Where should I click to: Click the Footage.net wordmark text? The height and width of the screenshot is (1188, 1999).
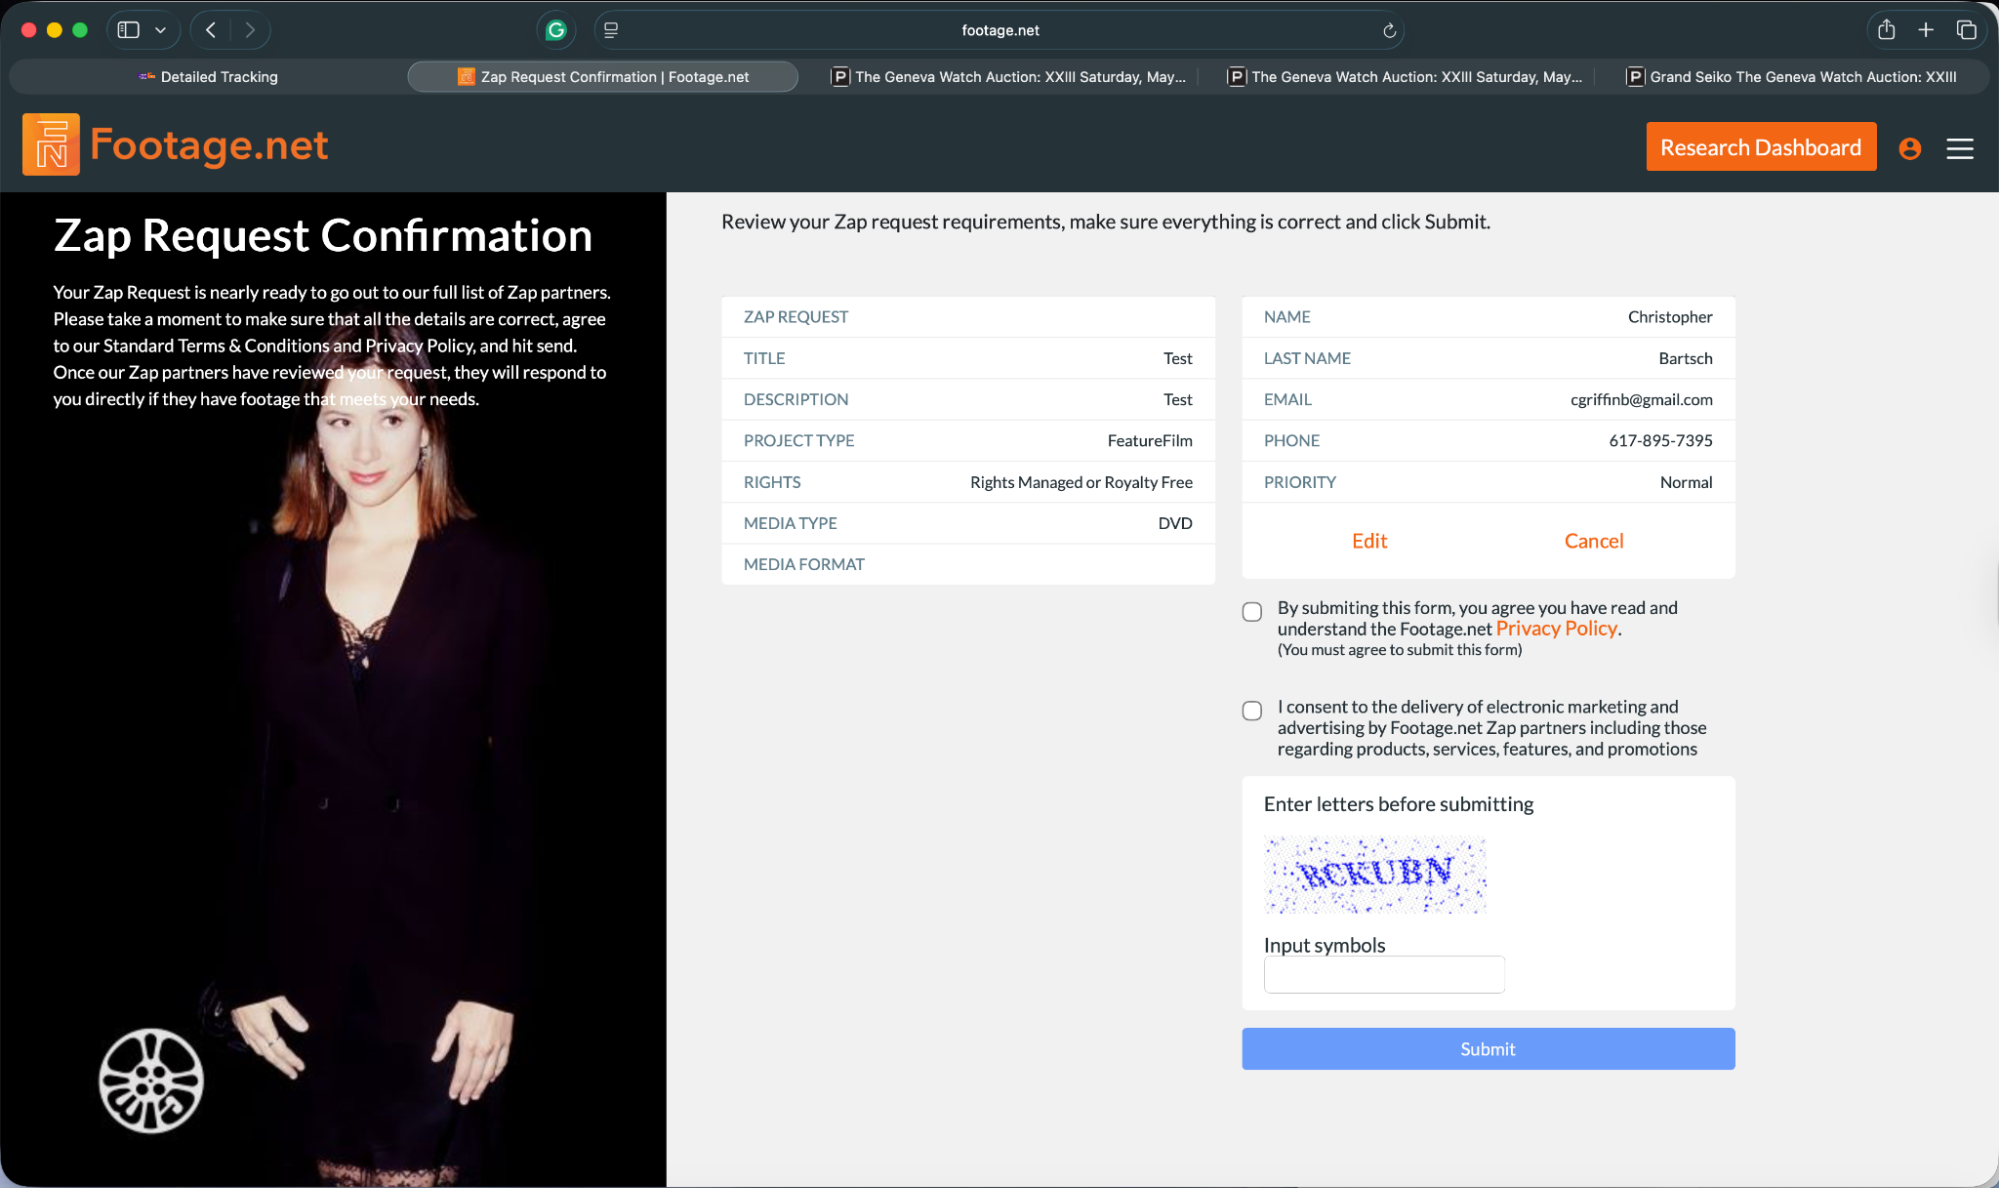click(x=209, y=146)
